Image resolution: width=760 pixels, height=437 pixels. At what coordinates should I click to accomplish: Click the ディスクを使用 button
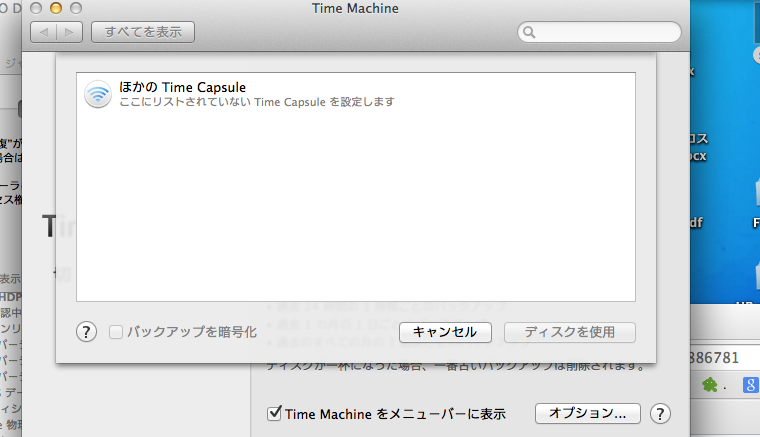570,332
